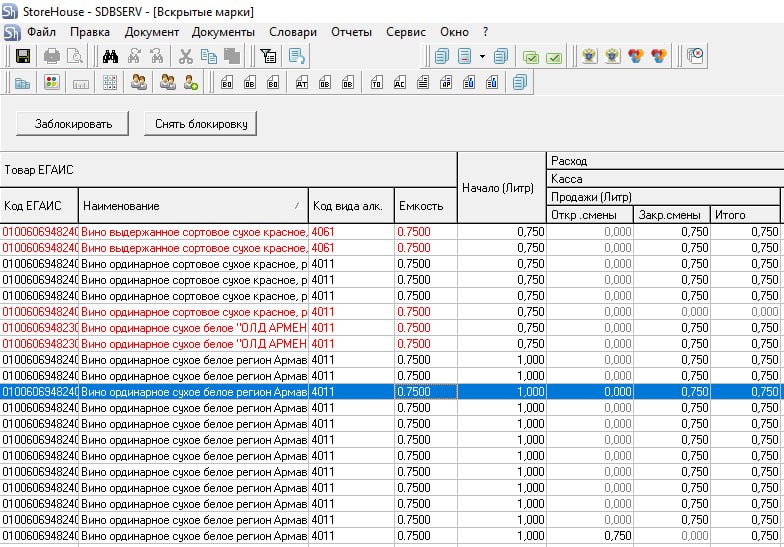This screenshot has height=547, width=784.
Task: Click the first red row's Код ЕГАИС cell
Action: 39,232
